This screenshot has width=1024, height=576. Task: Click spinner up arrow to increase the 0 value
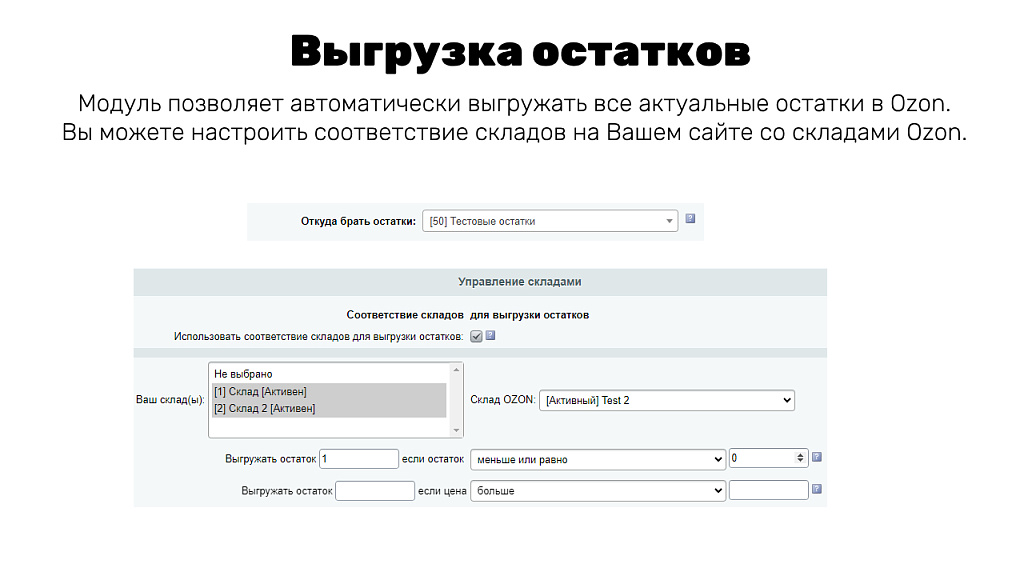(x=801, y=453)
